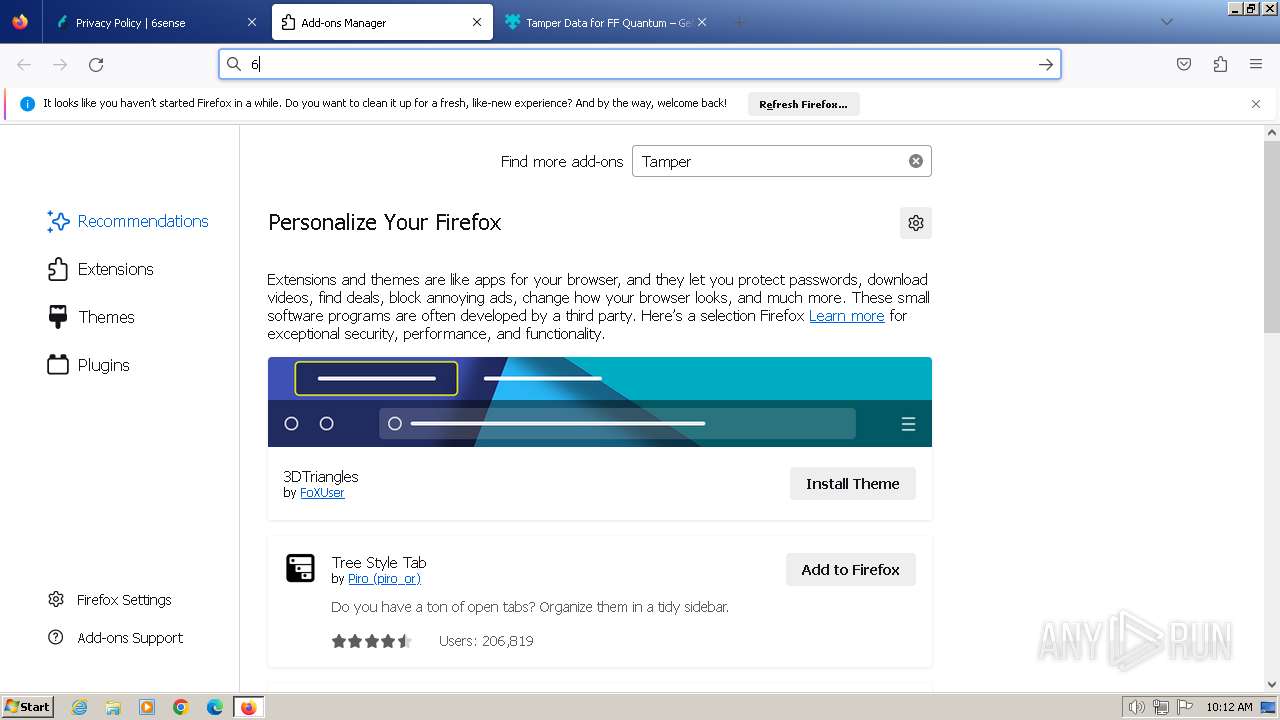Viewport: 1280px width, 720px height.
Task: Go forward to next page
Action: click(x=60, y=64)
